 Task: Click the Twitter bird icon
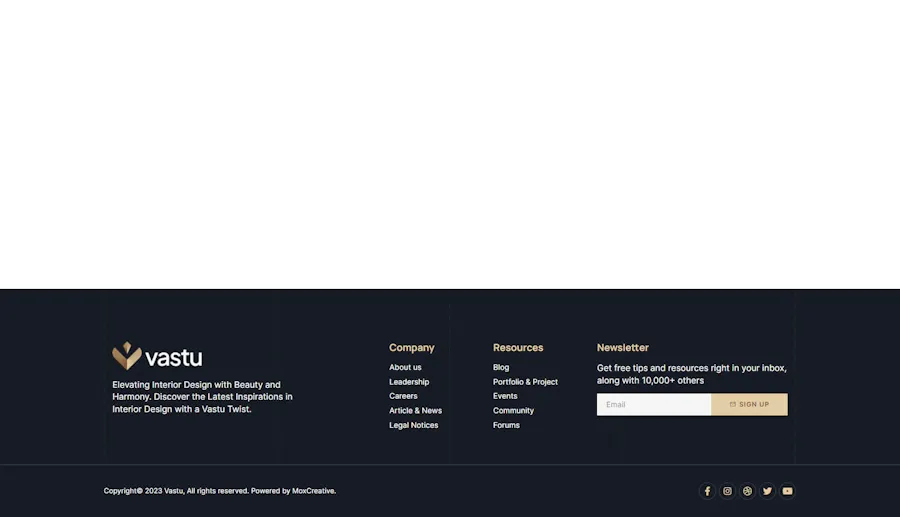pos(767,491)
